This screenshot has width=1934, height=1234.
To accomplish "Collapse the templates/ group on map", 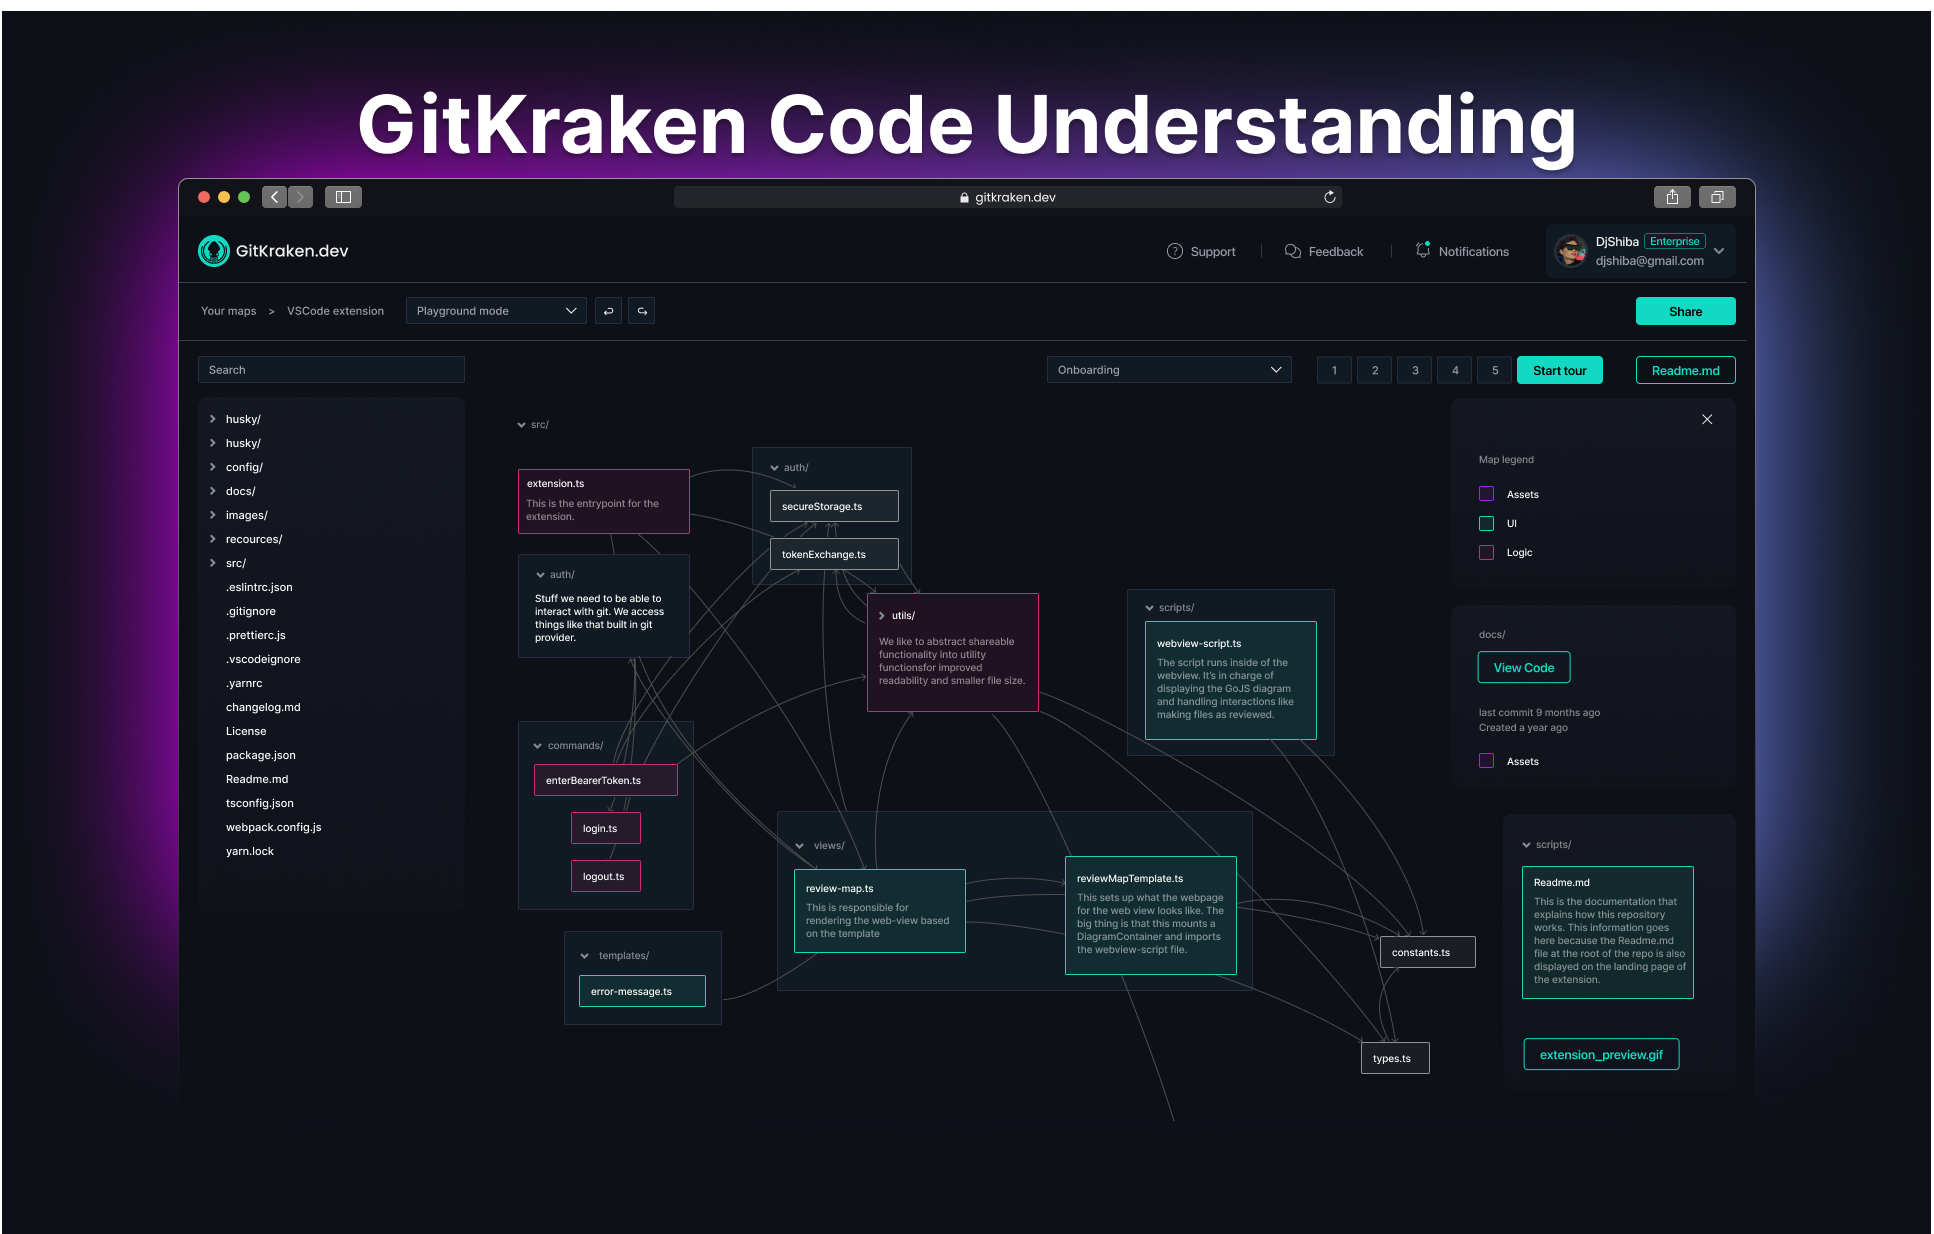I will click(x=584, y=956).
